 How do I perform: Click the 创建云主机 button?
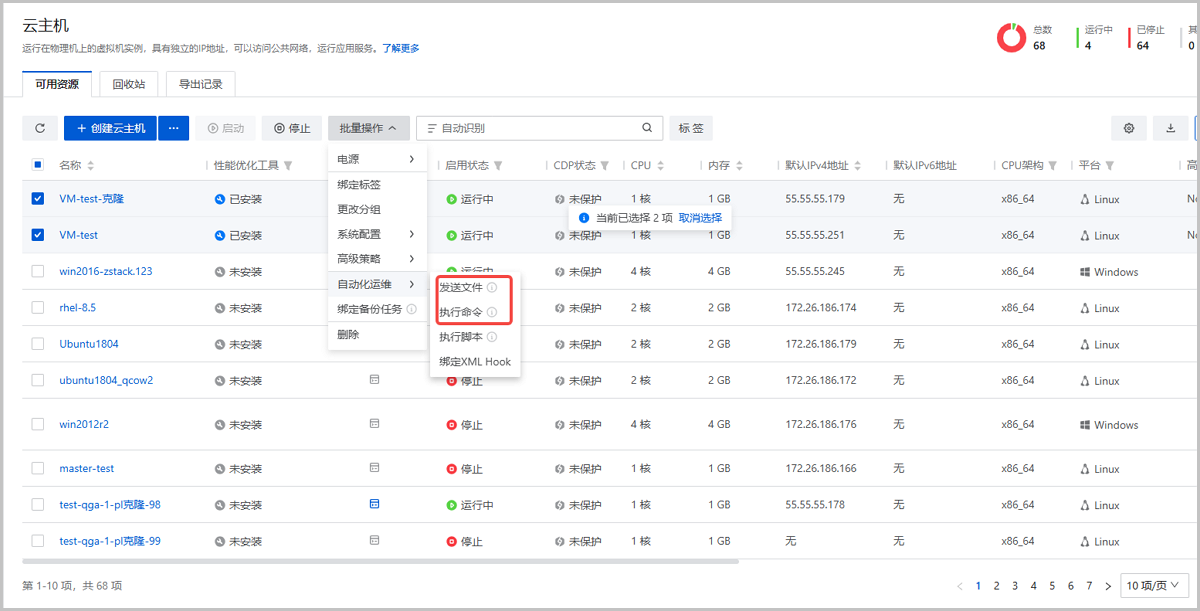coord(110,128)
